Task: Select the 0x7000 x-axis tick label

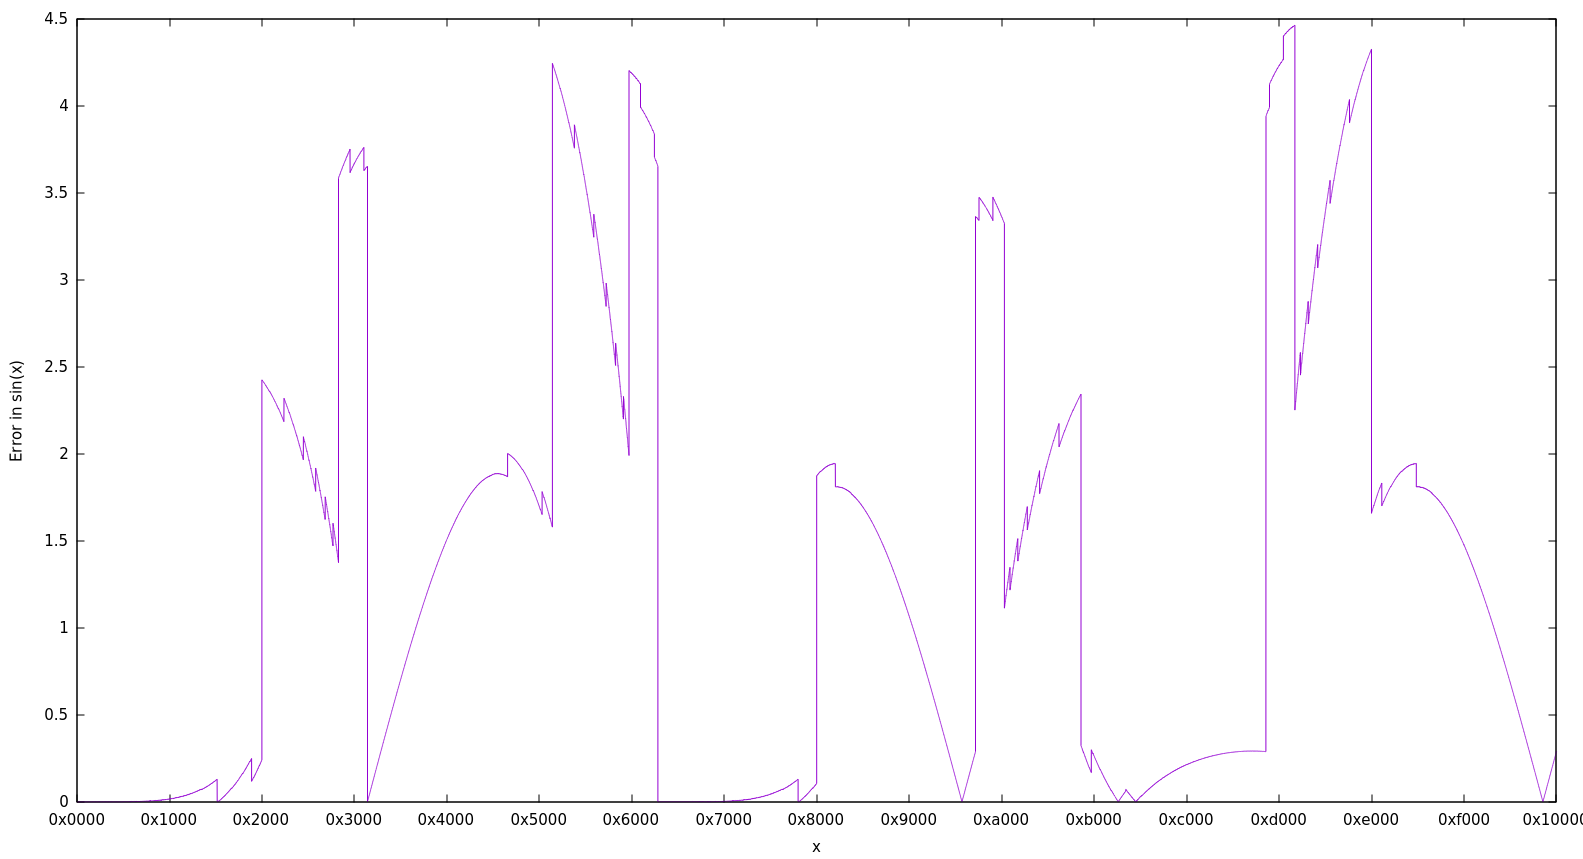Action: pyautogui.click(x=724, y=820)
